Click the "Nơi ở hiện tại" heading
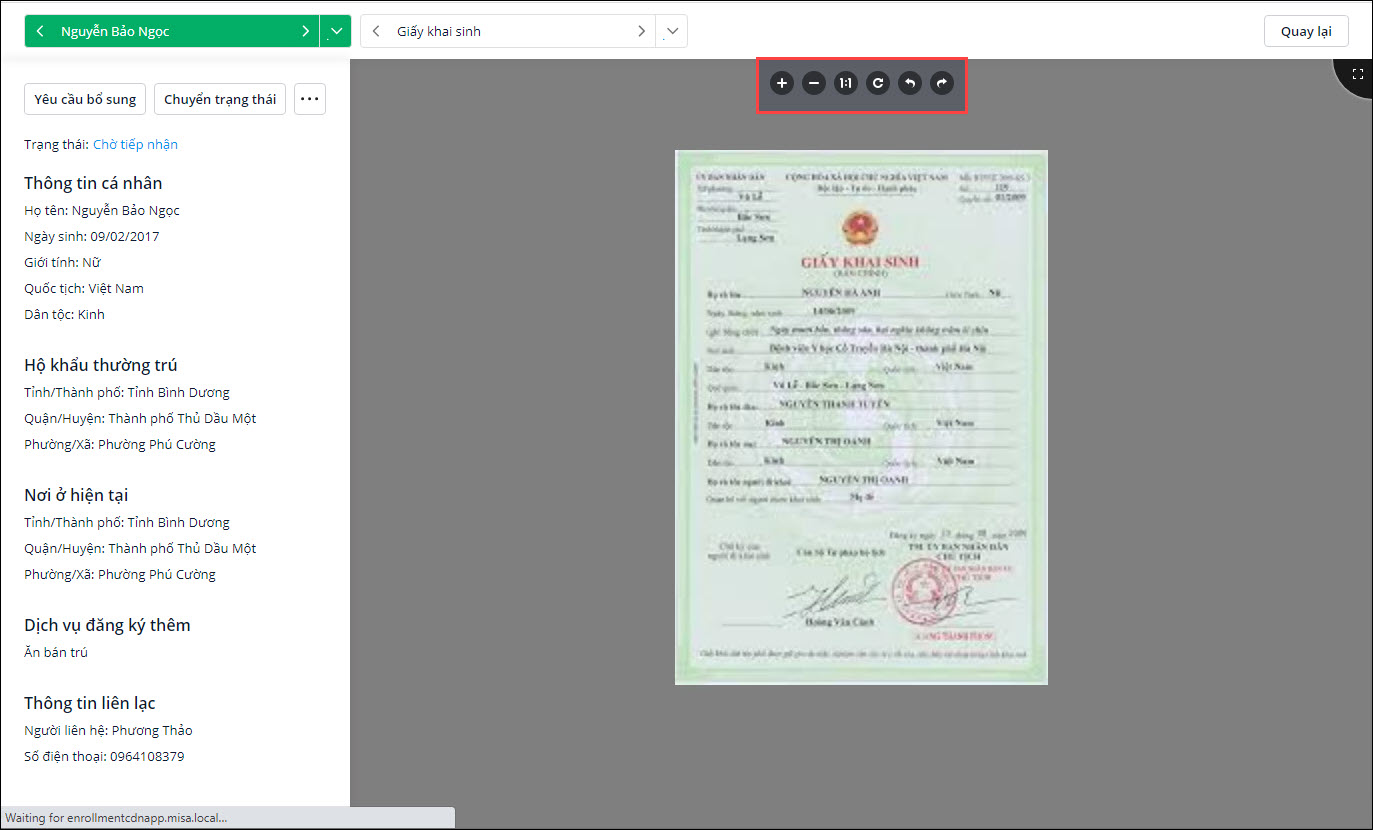The width and height of the screenshot is (1373, 830). pos(76,495)
